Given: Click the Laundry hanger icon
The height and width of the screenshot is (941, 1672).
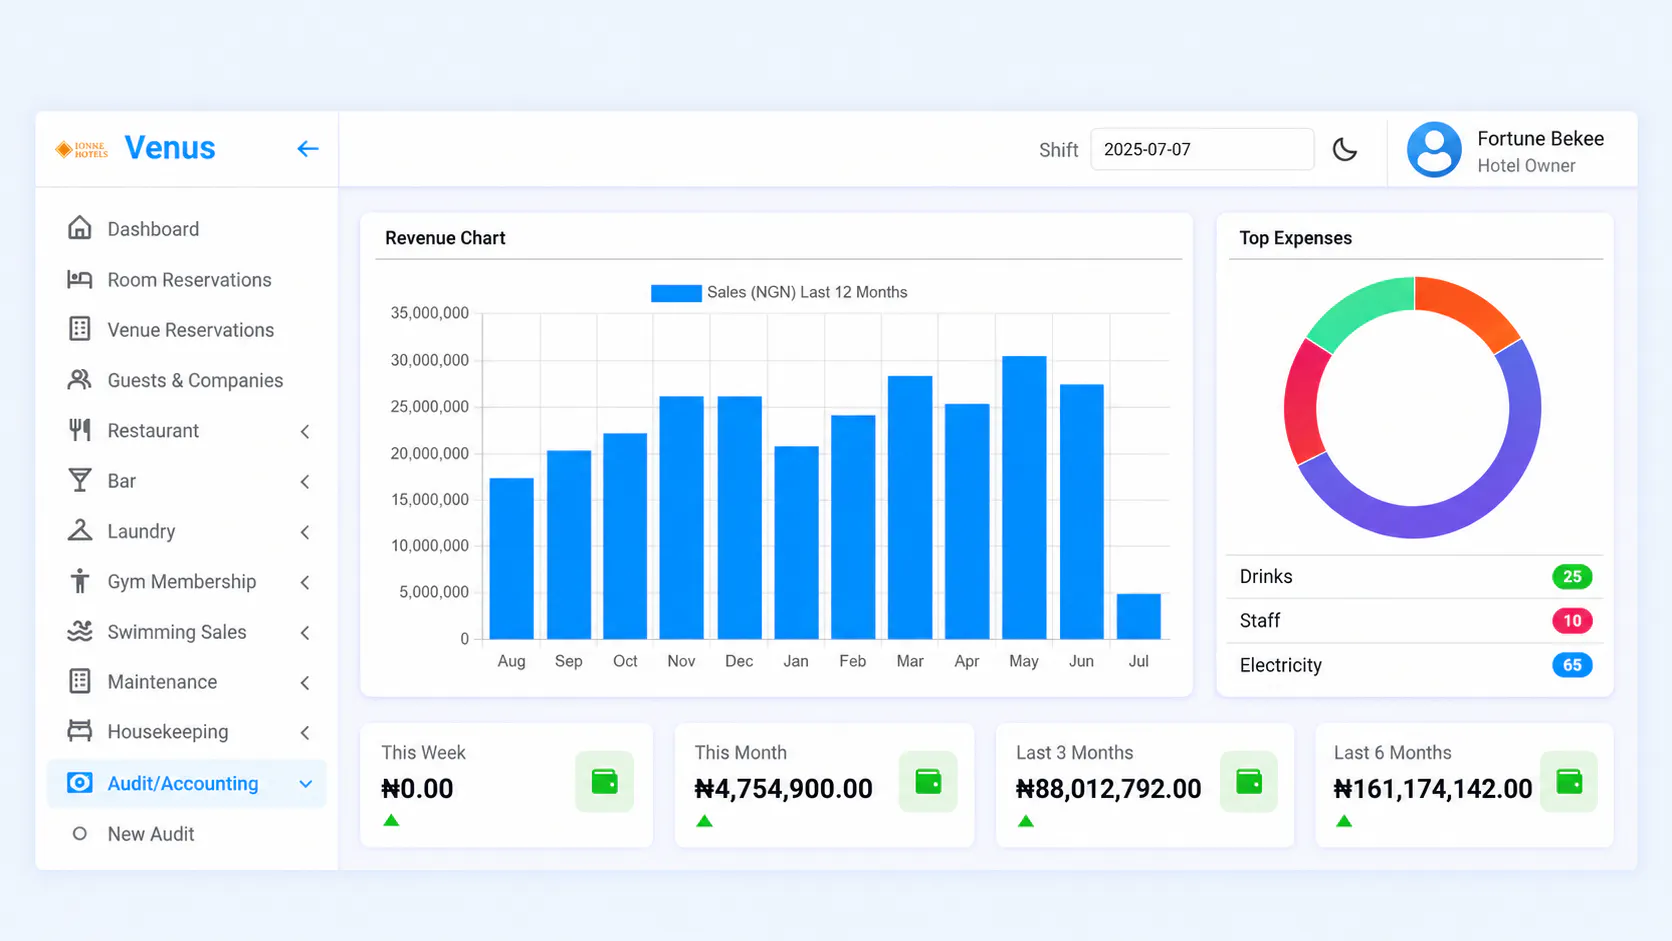Looking at the screenshot, I should pos(79,530).
